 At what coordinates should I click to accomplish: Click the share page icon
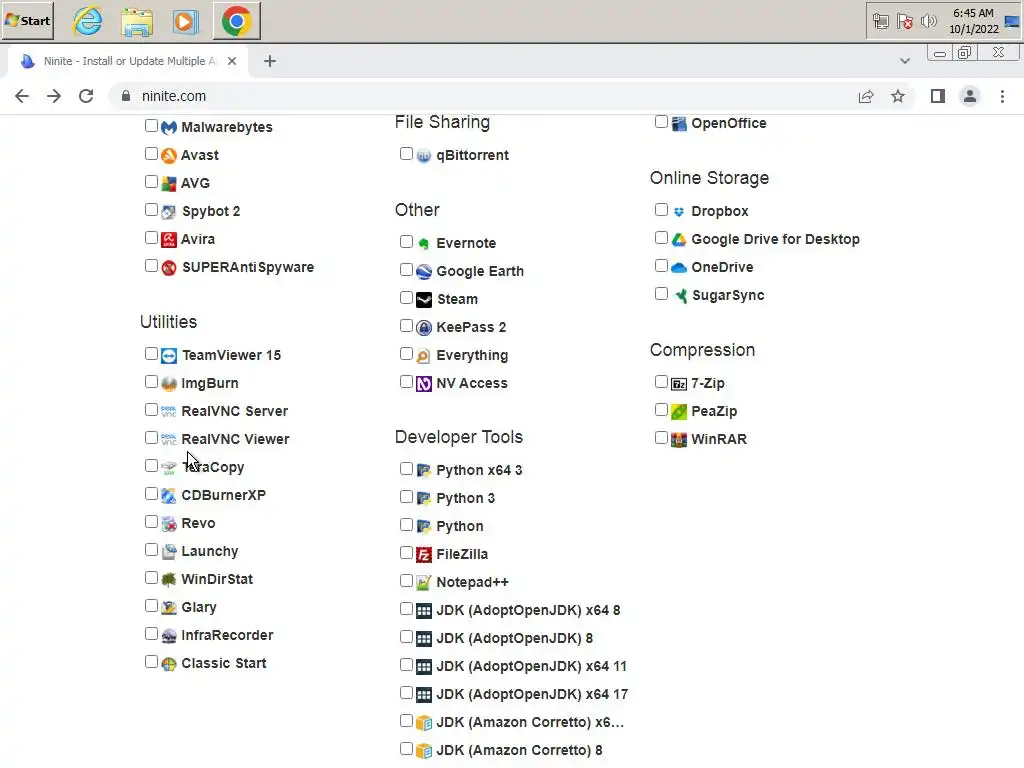coord(866,97)
